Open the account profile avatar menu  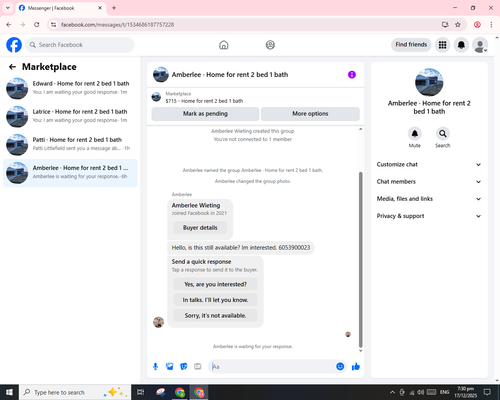click(480, 45)
